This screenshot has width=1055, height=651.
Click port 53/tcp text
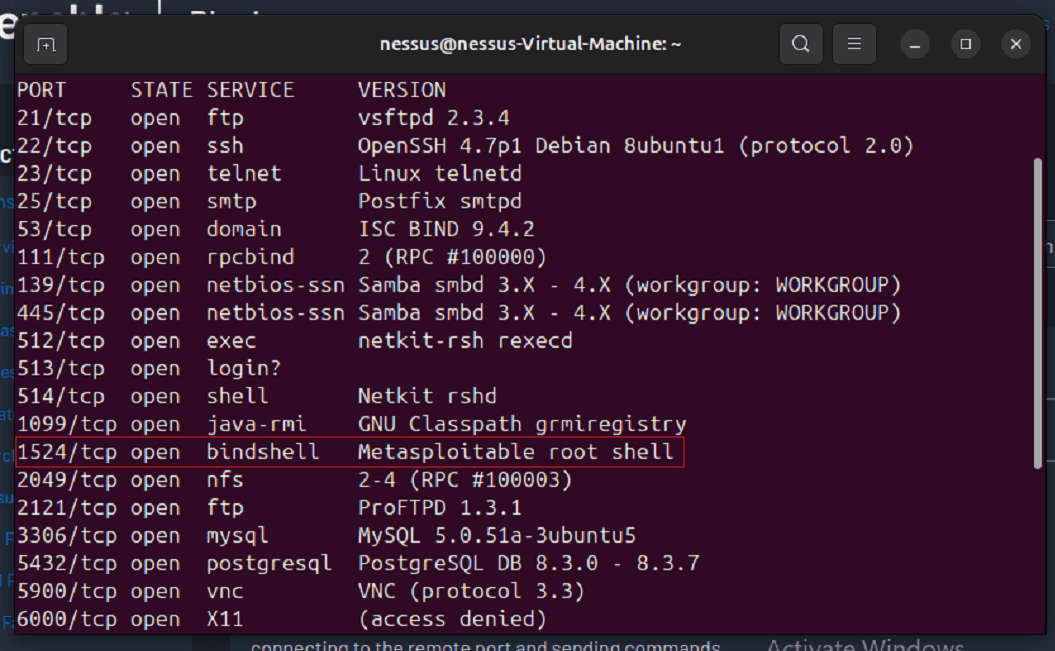(x=54, y=229)
